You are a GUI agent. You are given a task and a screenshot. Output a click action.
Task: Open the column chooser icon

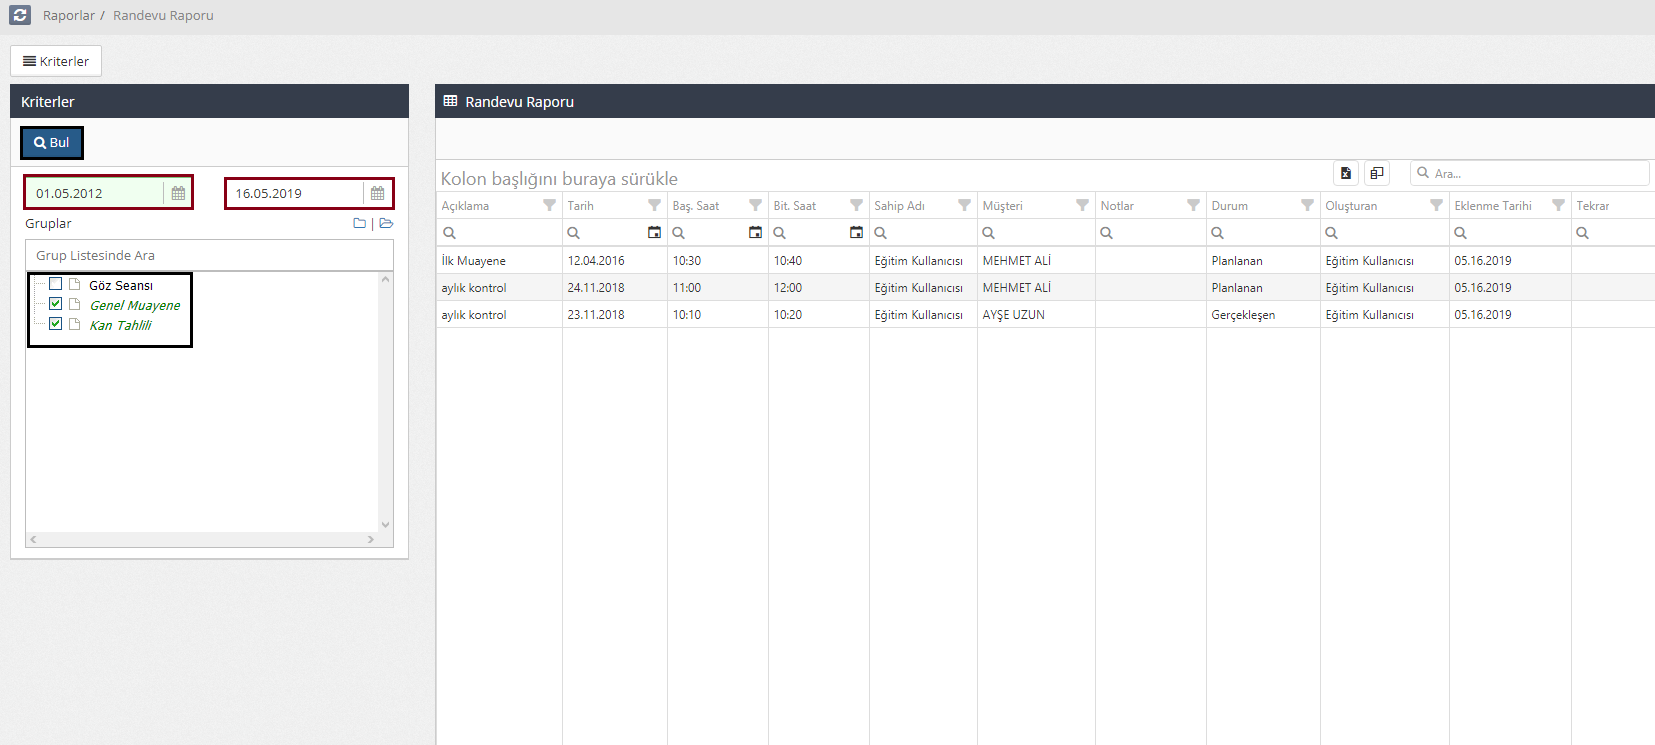[1377, 173]
